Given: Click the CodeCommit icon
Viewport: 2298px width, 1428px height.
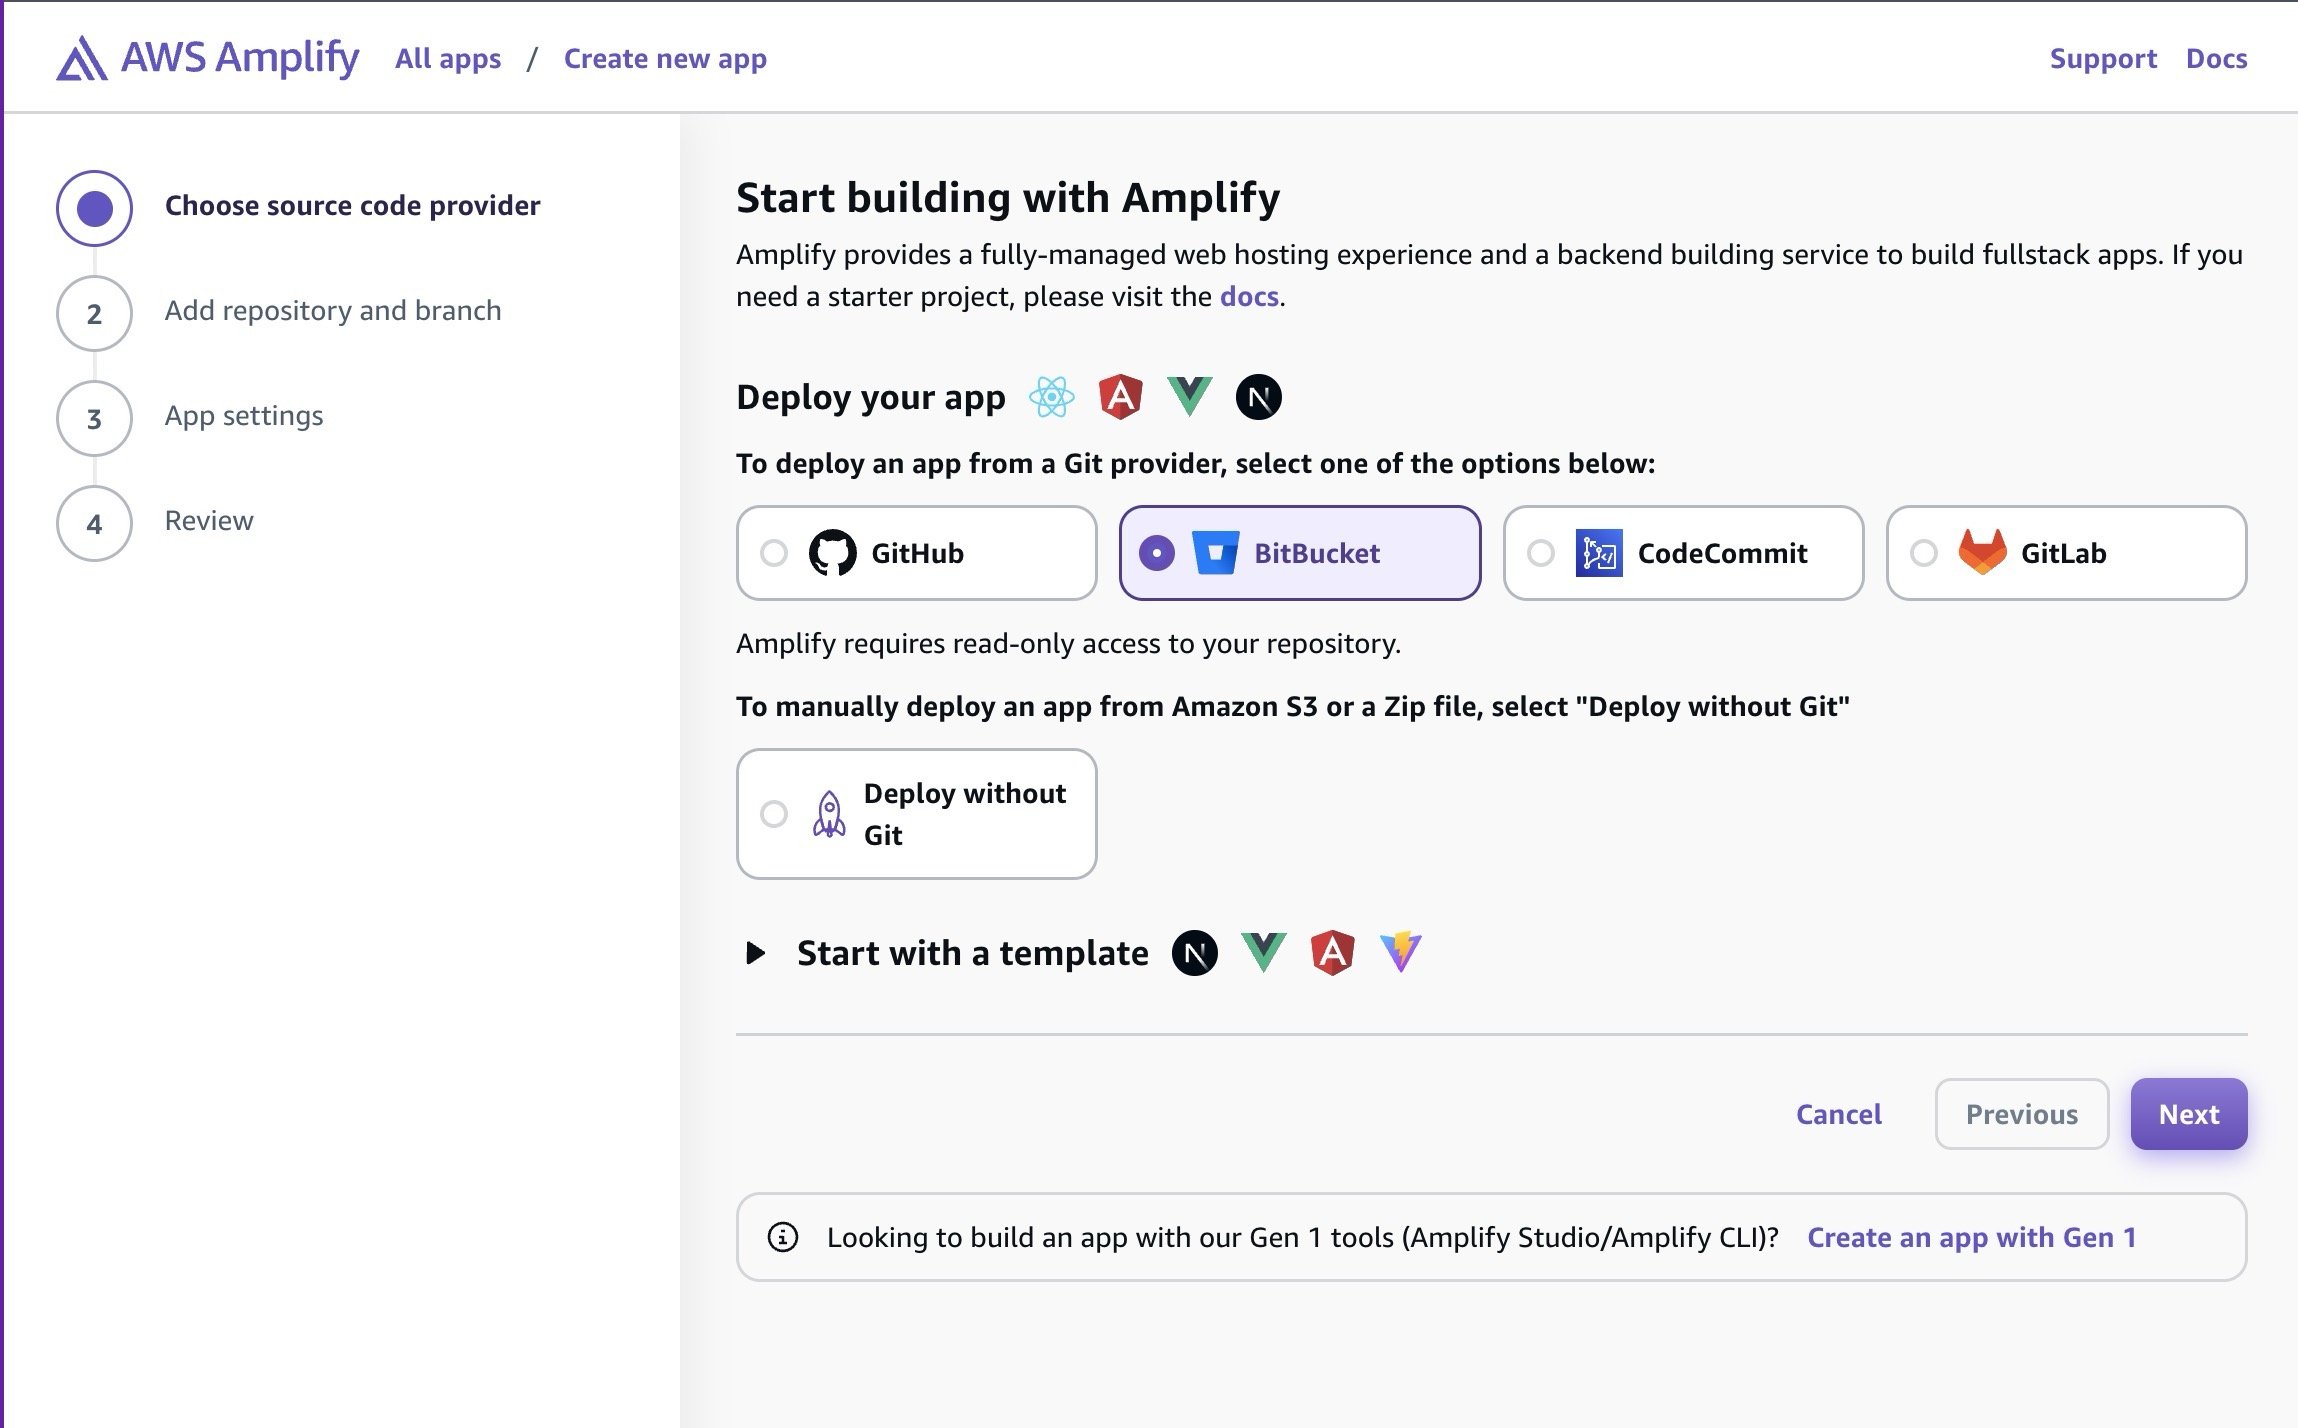Looking at the screenshot, I should [x=1598, y=553].
